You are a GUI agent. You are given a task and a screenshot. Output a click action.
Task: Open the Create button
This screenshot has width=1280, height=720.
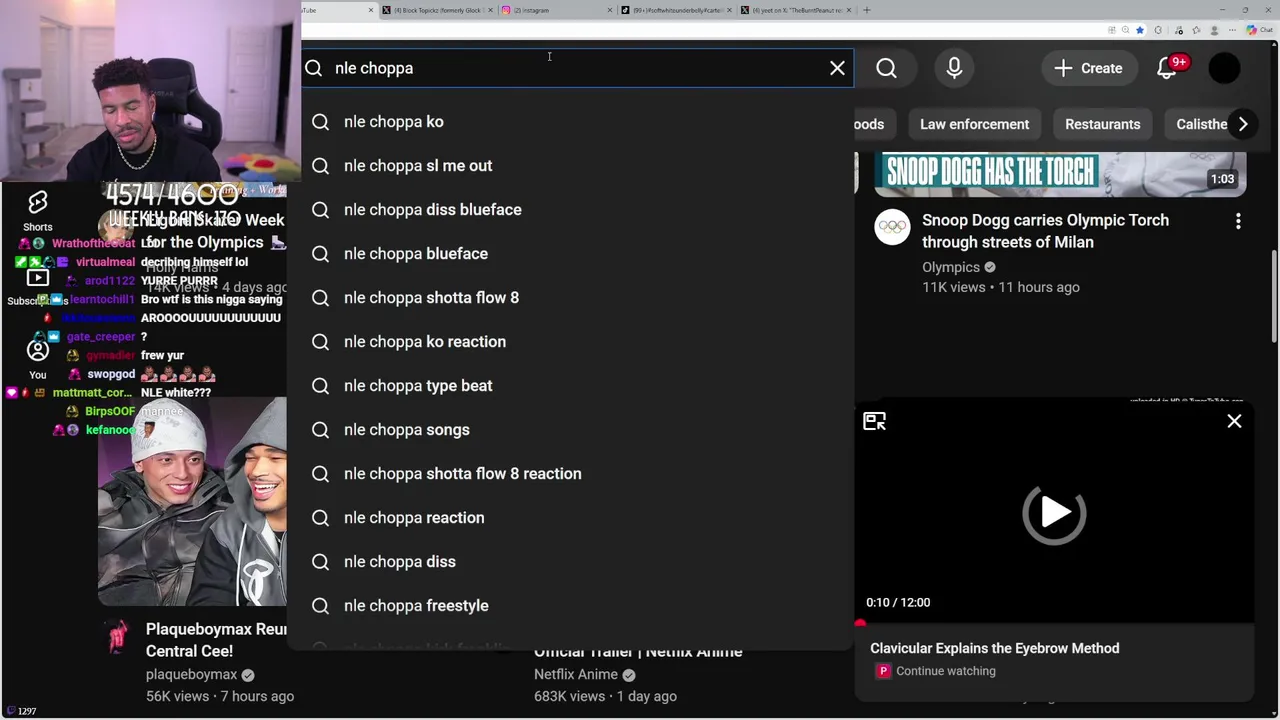click(1088, 68)
